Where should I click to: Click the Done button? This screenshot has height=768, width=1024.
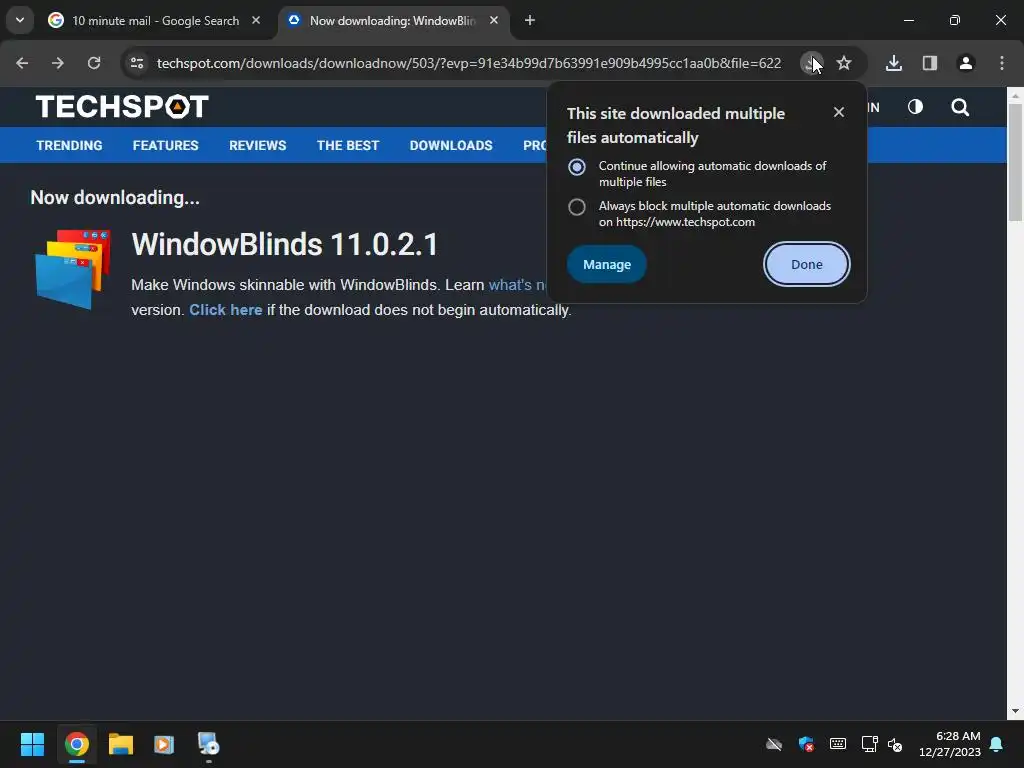pos(807,264)
